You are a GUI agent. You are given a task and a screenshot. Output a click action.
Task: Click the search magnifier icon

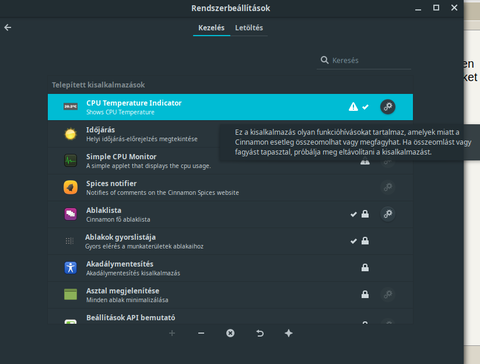324,60
